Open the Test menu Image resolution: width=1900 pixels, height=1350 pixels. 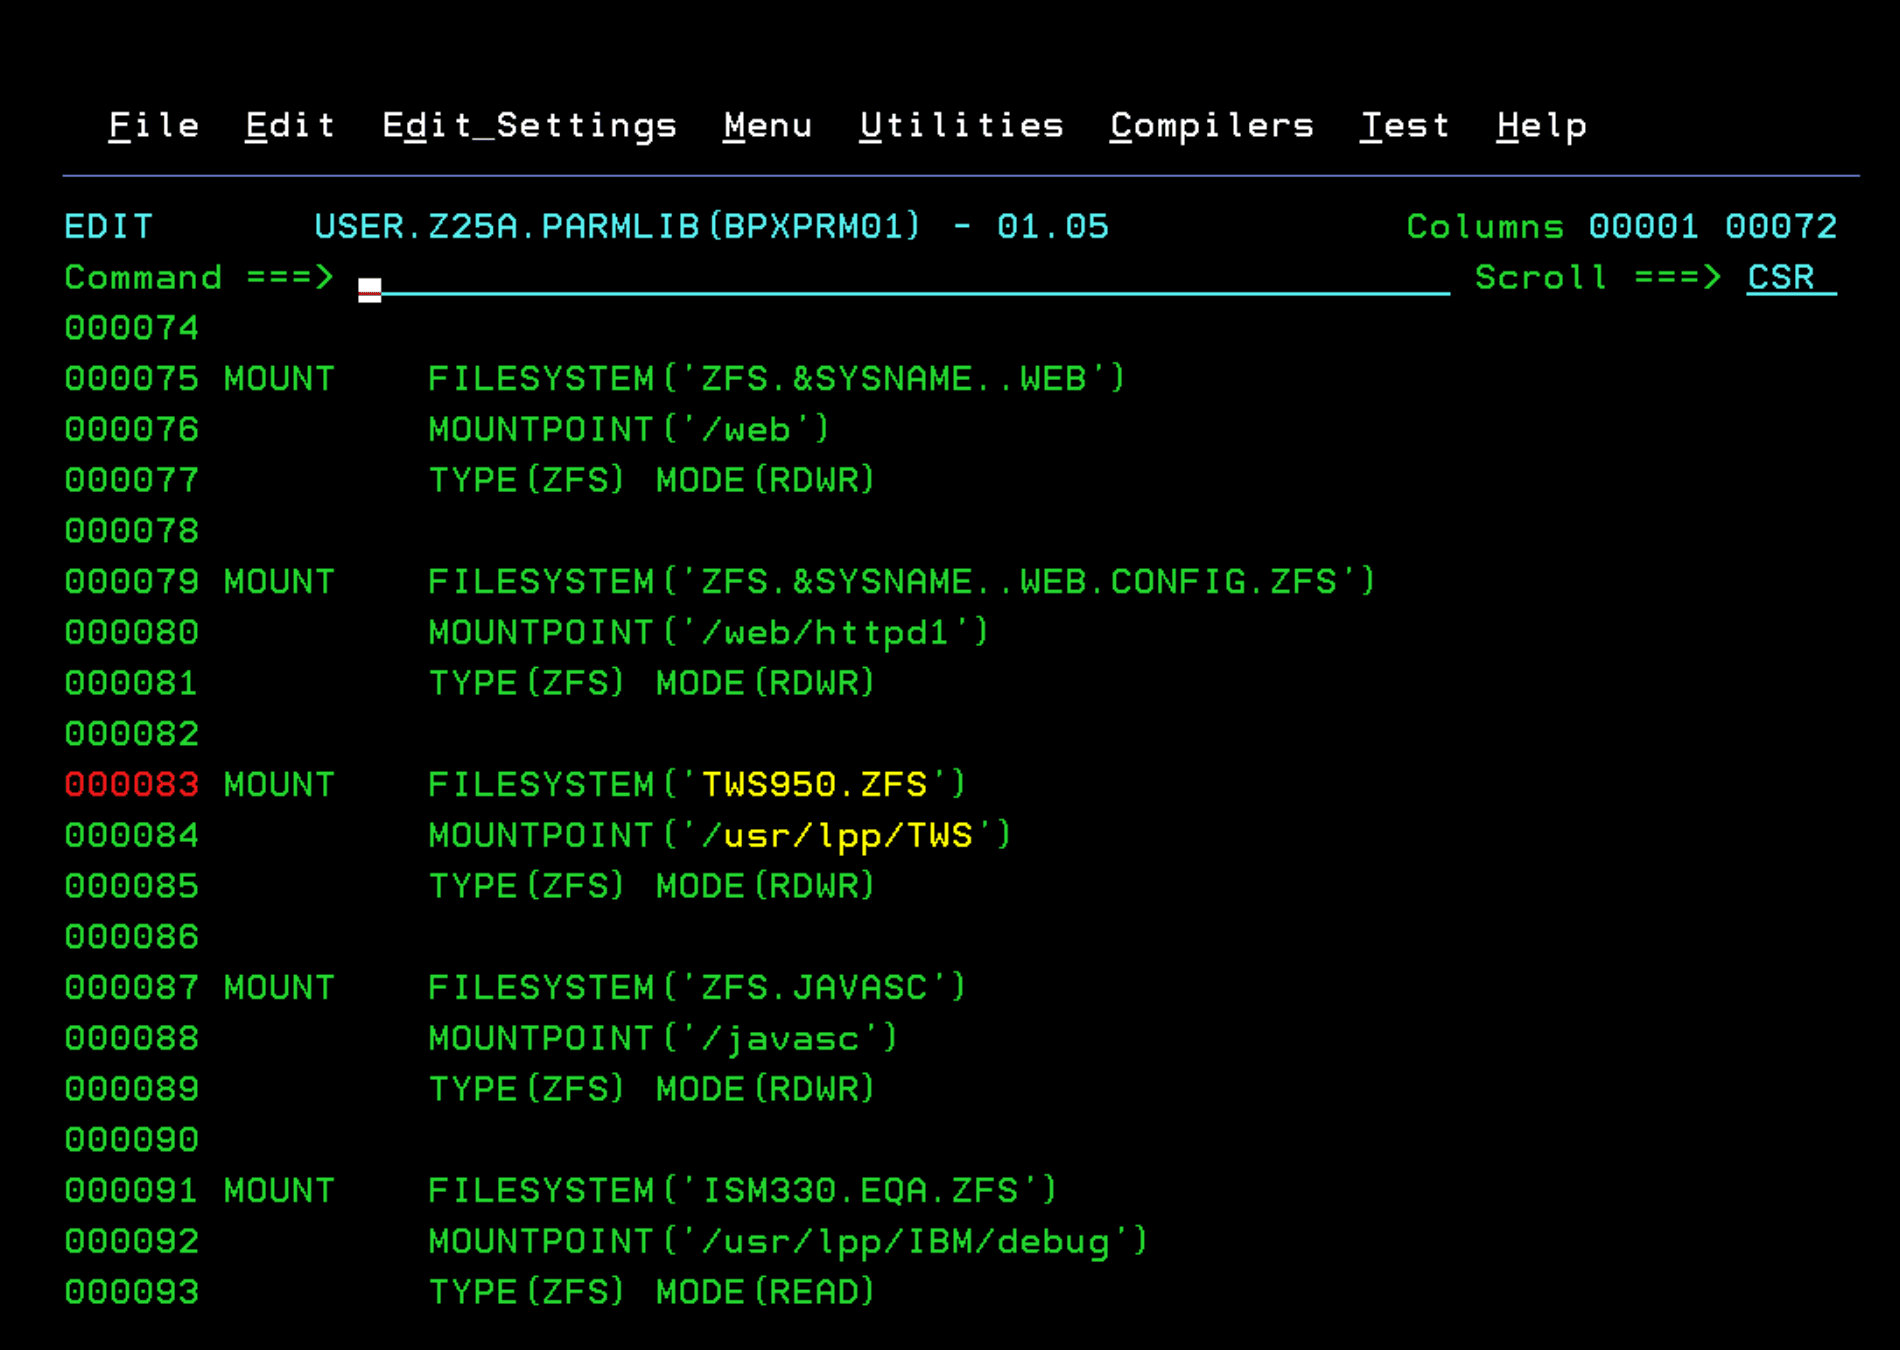click(1404, 126)
